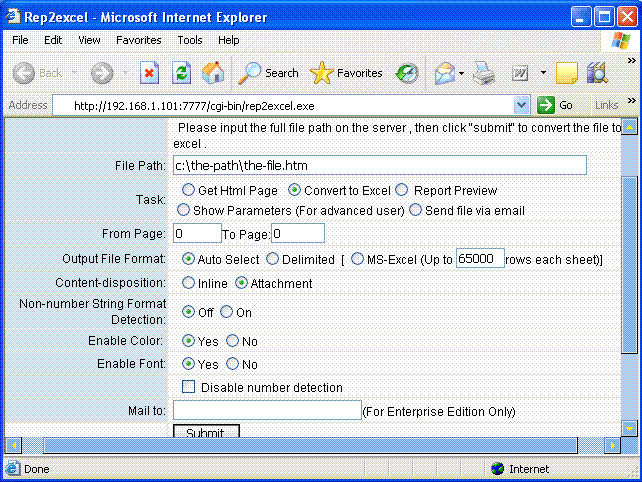Expand toolbar overflow chevron
The image size is (642, 482).
pyautogui.click(x=632, y=61)
